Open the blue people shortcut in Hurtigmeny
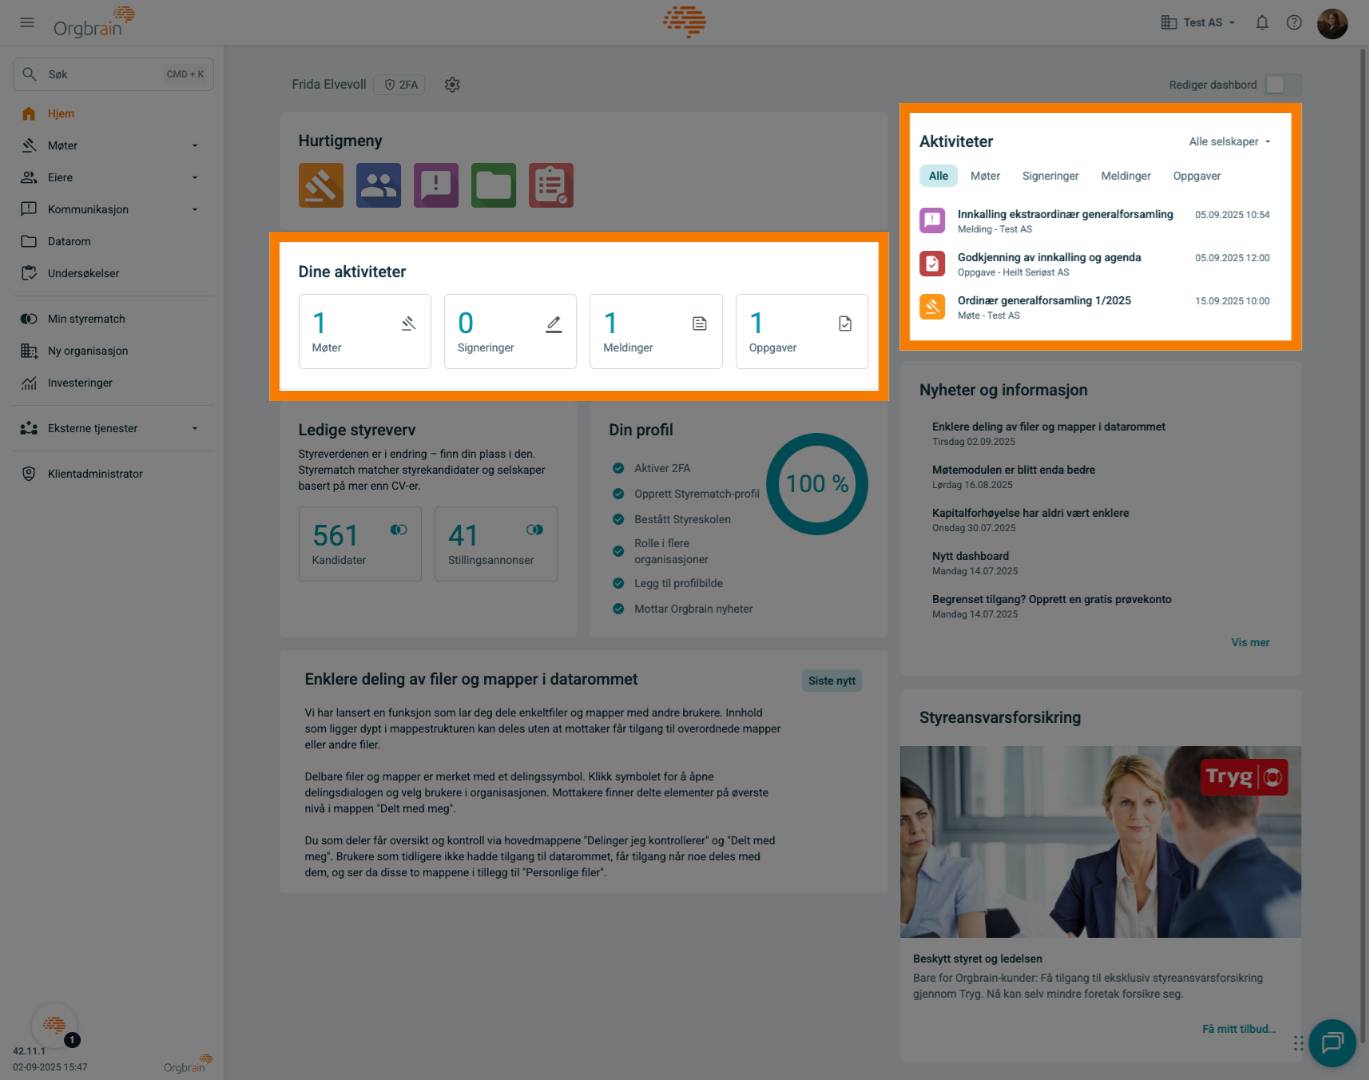Image resolution: width=1369 pixels, height=1080 pixels. [378, 186]
